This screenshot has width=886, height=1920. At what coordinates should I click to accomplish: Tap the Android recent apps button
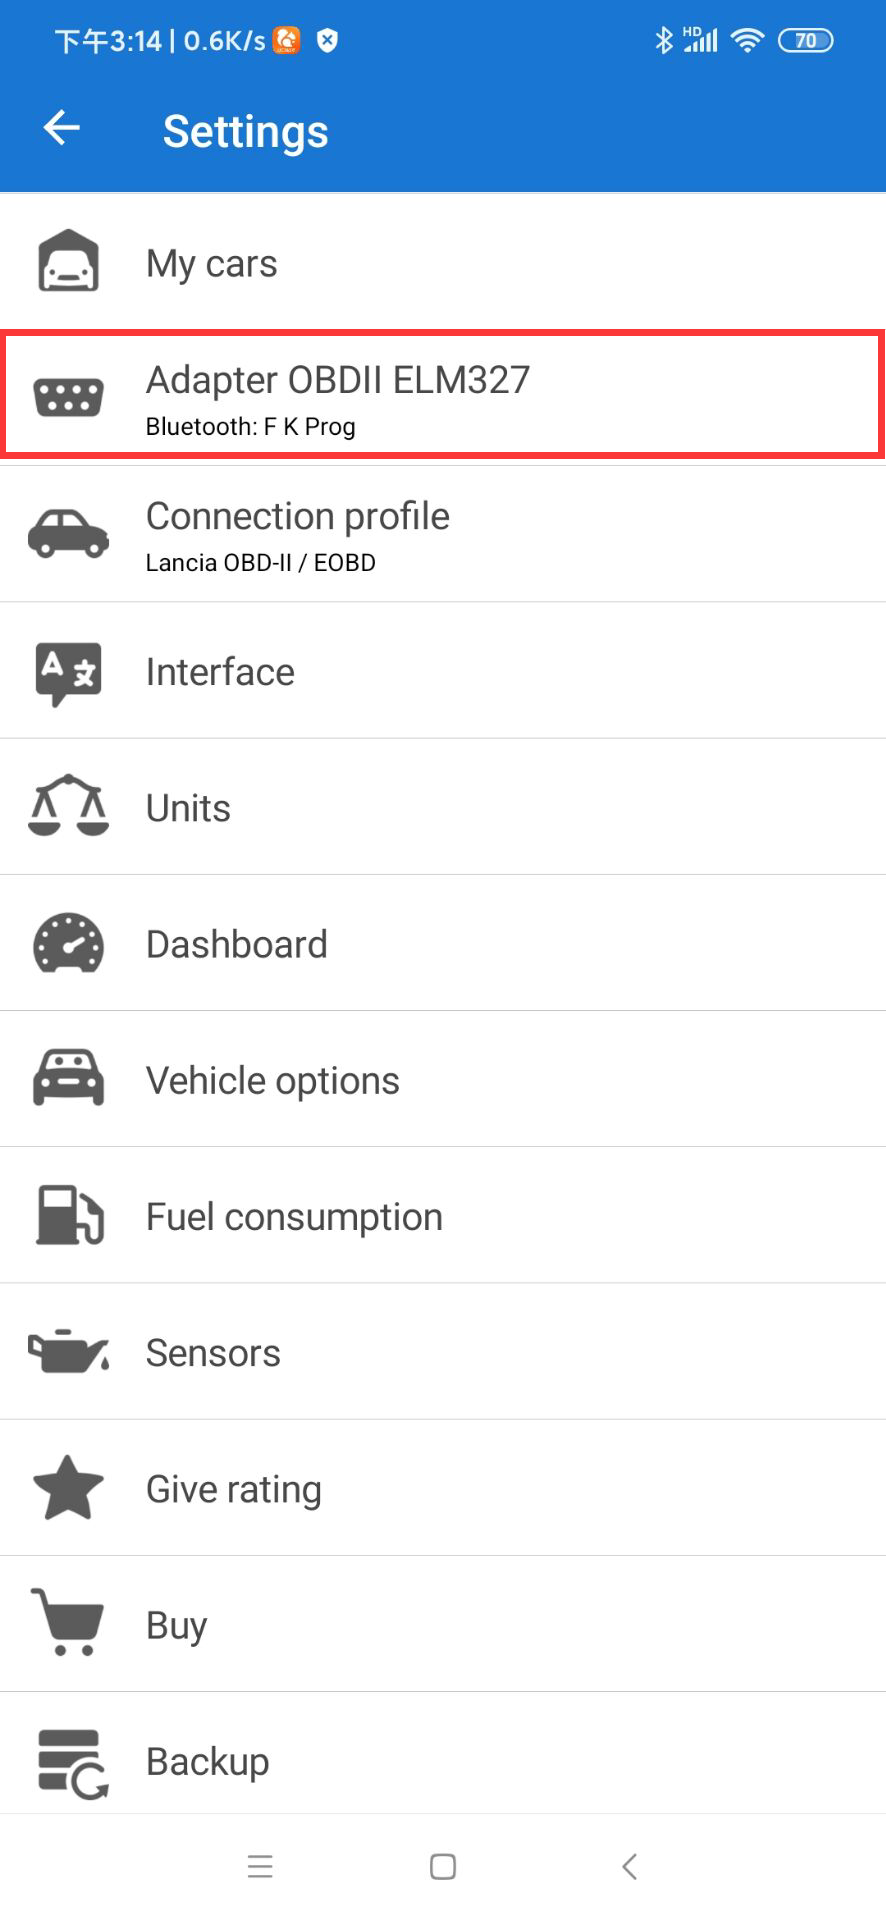260,1866
